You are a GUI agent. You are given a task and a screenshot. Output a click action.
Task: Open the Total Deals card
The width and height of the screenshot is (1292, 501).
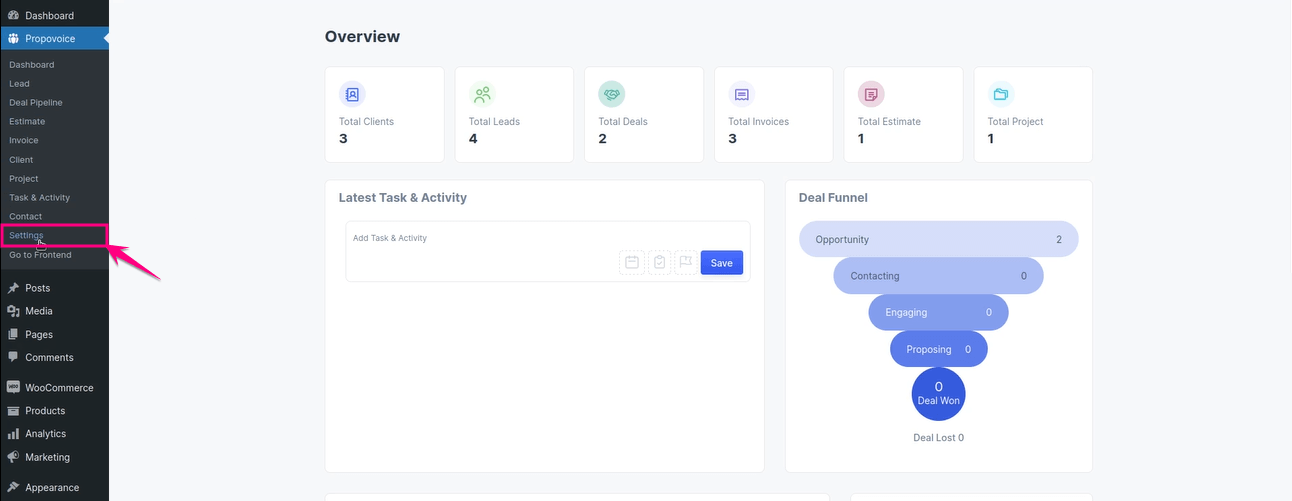pos(644,115)
